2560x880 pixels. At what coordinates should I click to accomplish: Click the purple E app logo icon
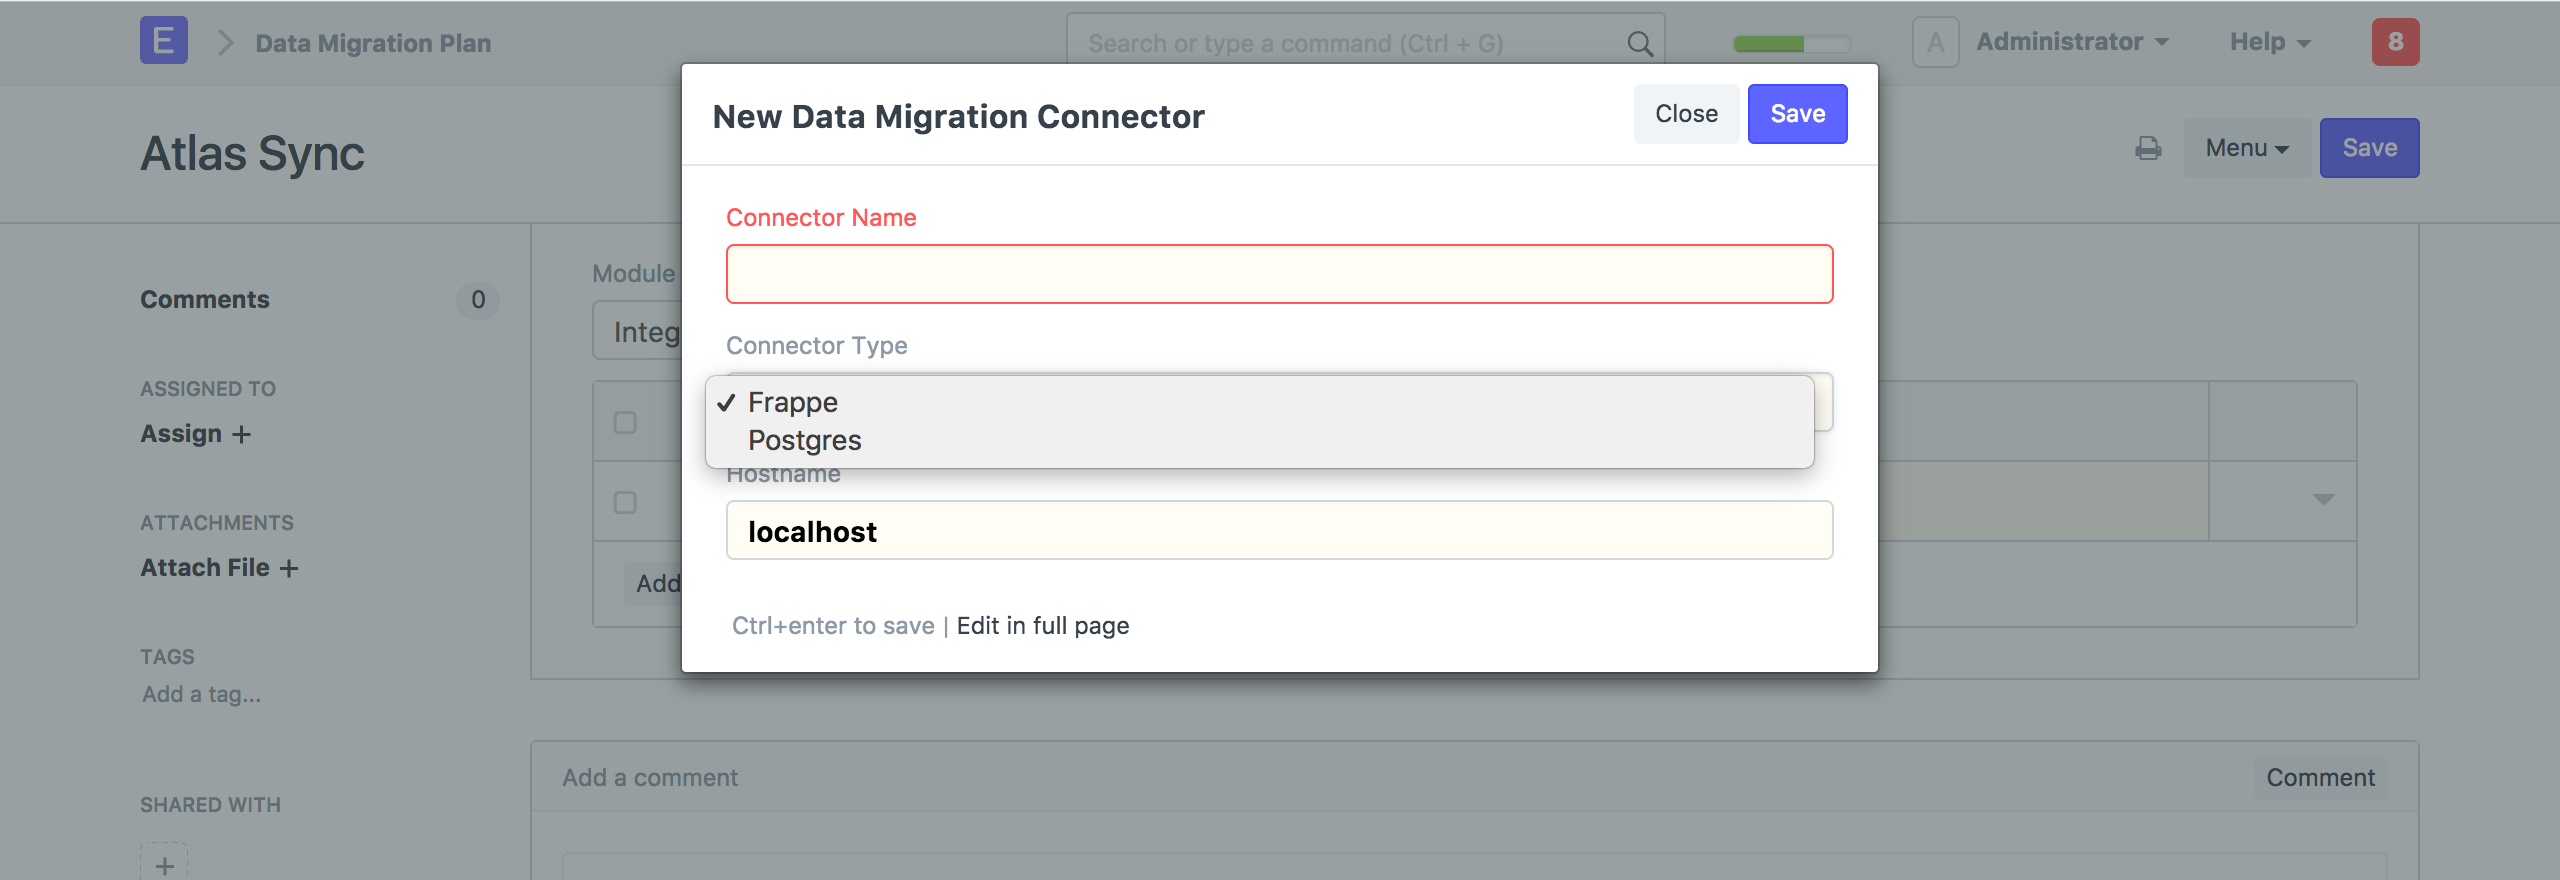(164, 41)
